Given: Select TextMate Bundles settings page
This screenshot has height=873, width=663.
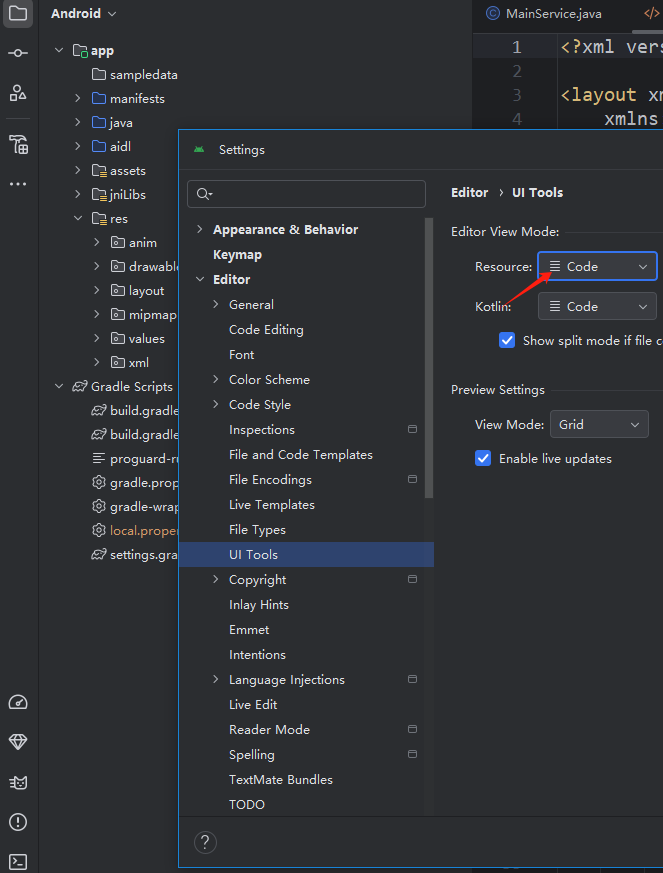Looking at the screenshot, I should (x=281, y=779).
